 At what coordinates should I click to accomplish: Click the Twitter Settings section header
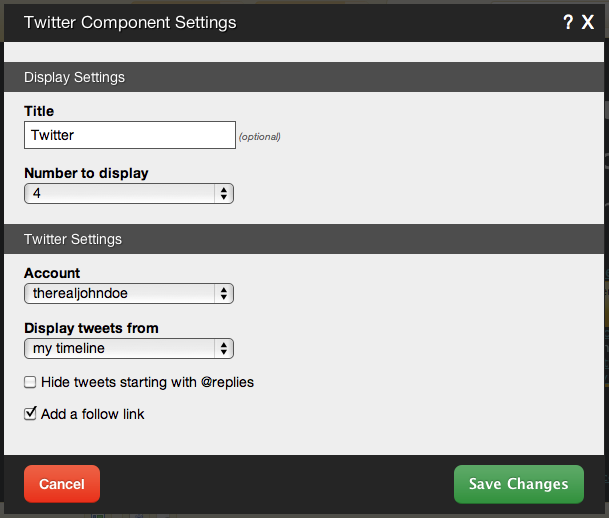pos(72,239)
